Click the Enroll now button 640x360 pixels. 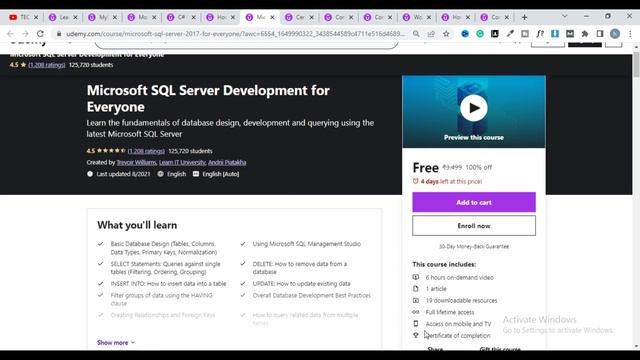click(473, 226)
